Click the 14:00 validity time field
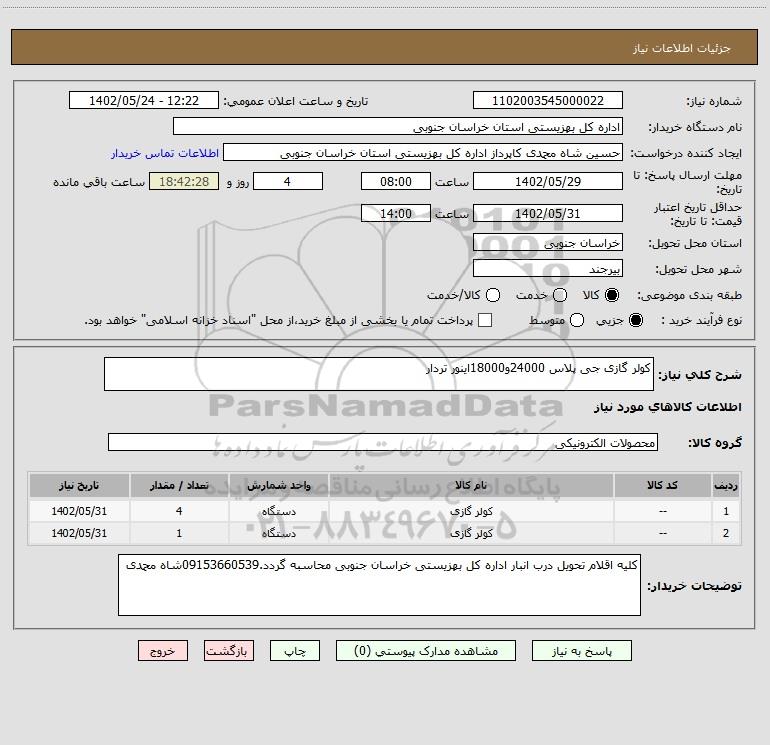 [x=396, y=214]
